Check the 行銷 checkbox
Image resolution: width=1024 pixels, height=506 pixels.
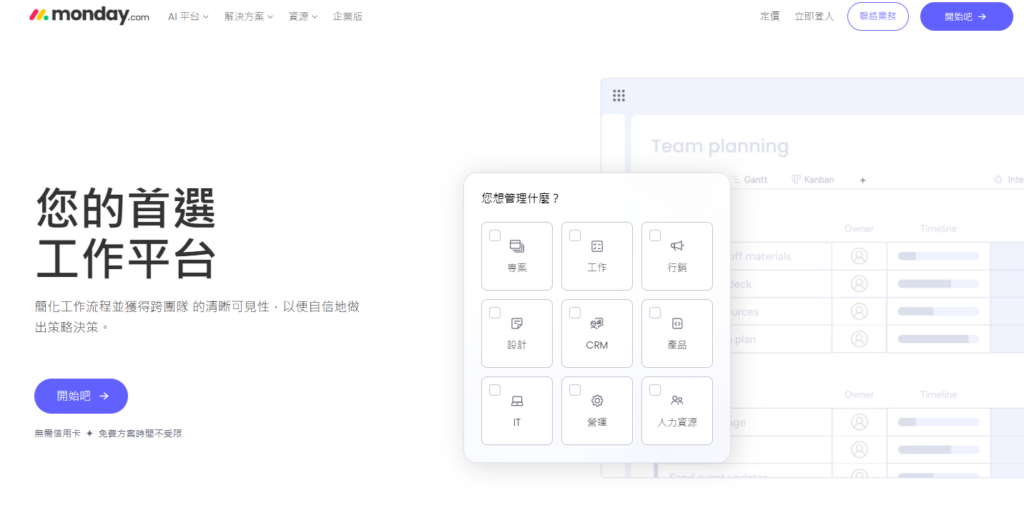[x=655, y=235]
